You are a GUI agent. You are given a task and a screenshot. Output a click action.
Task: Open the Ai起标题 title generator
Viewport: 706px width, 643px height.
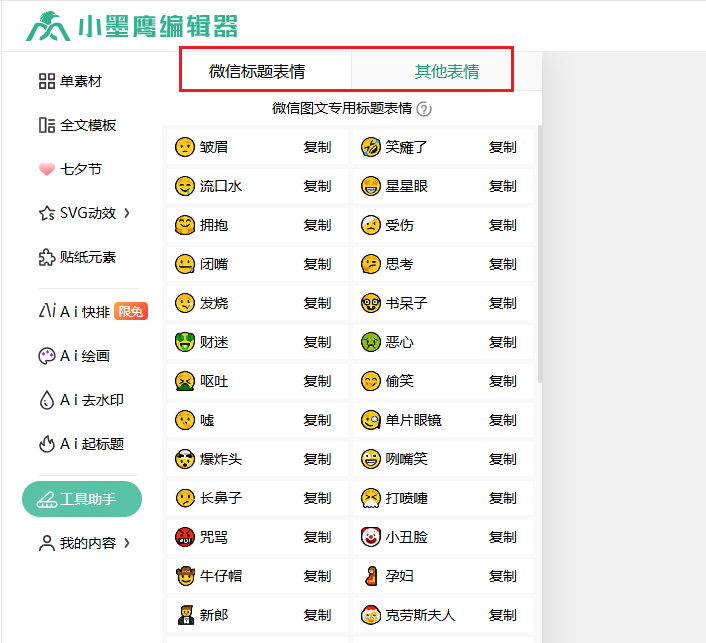81,444
